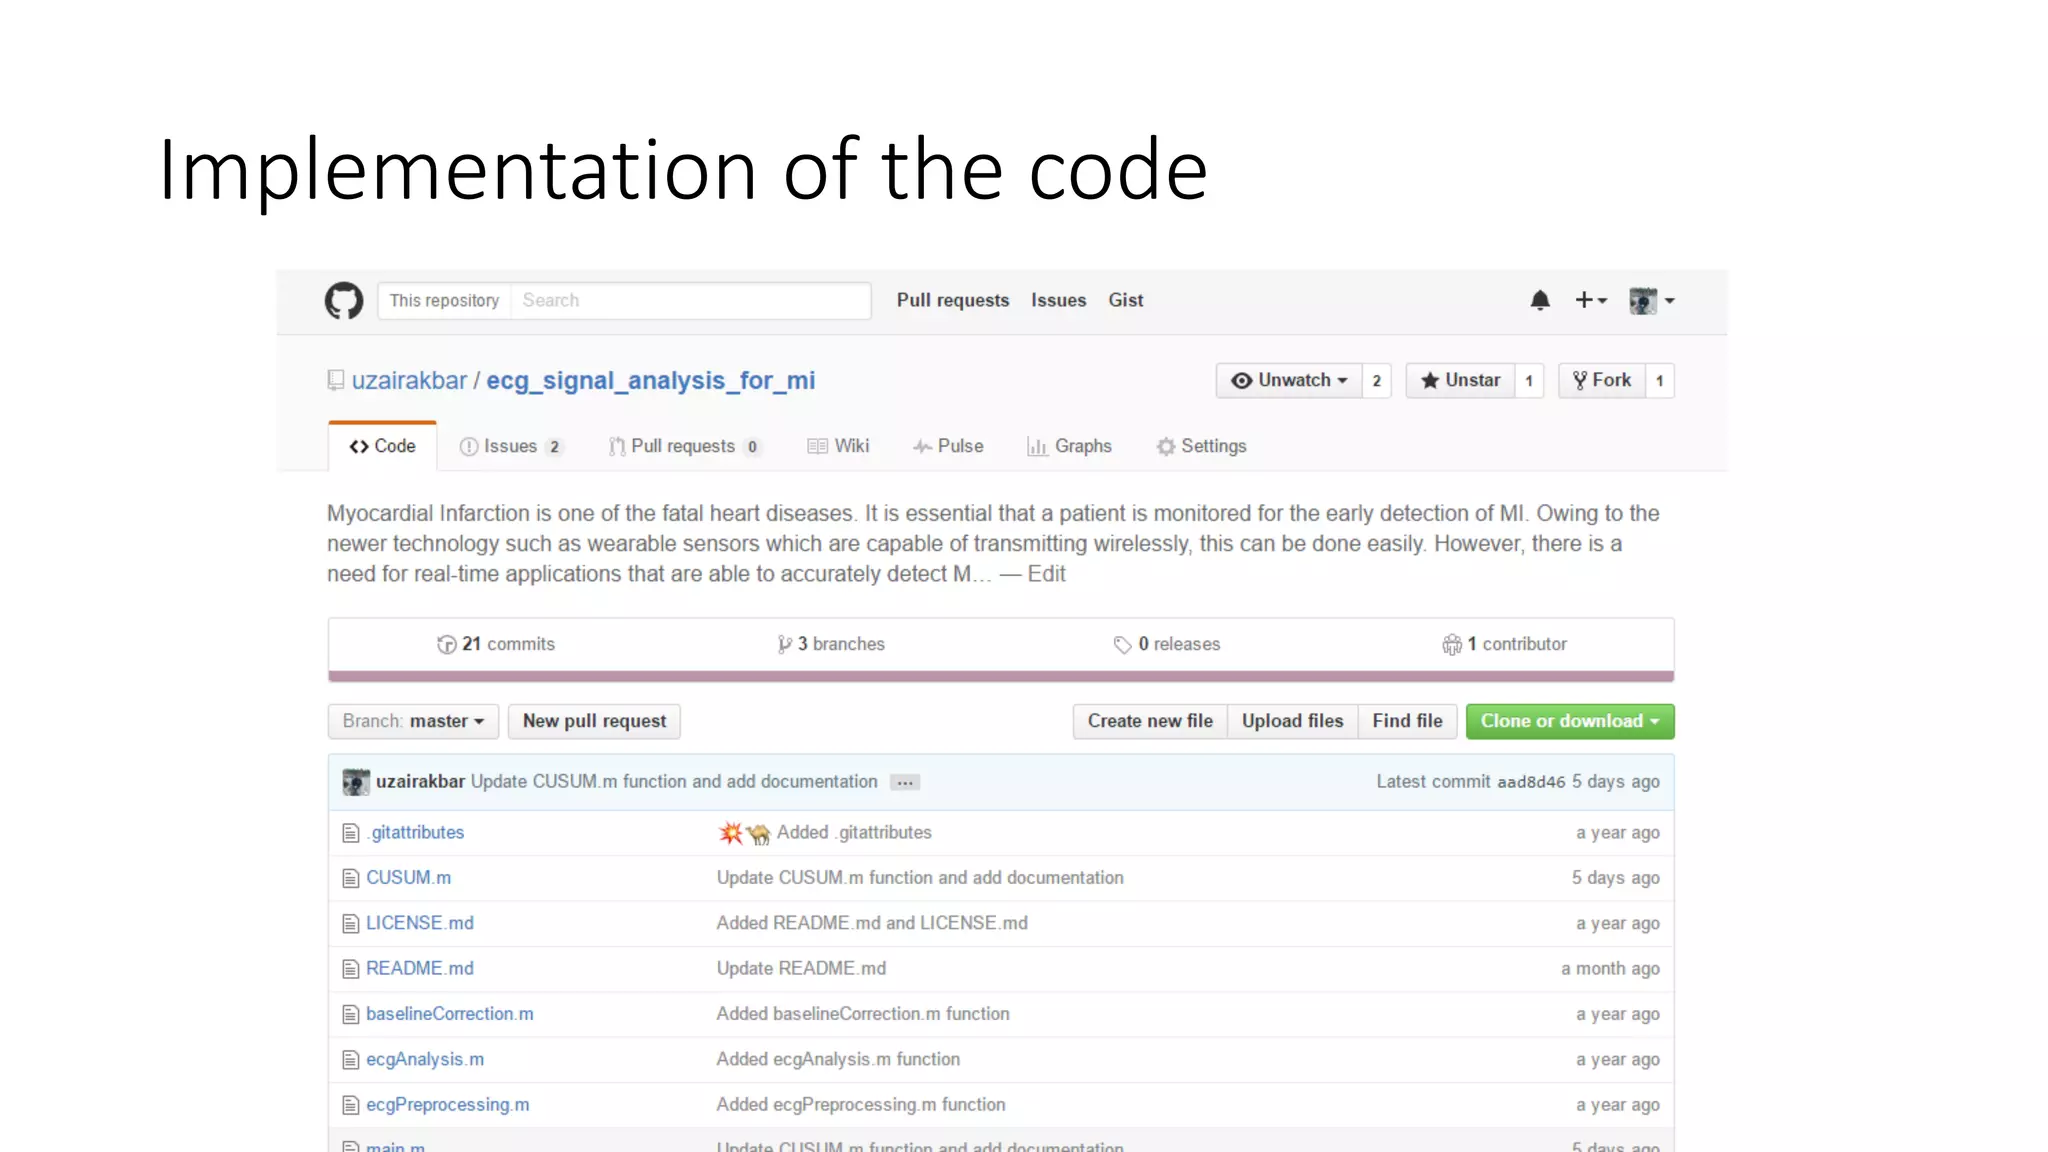This screenshot has width=2048, height=1152.
Task: Expand commit message ellipsis button
Action: (905, 783)
